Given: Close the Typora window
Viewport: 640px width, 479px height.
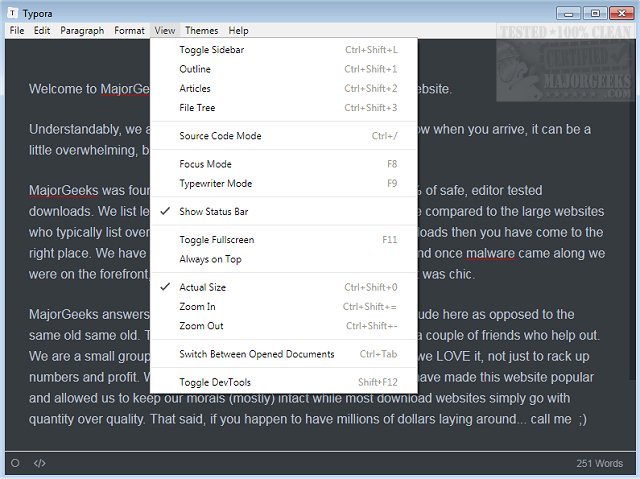Looking at the screenshot, I should click(621, 13).
